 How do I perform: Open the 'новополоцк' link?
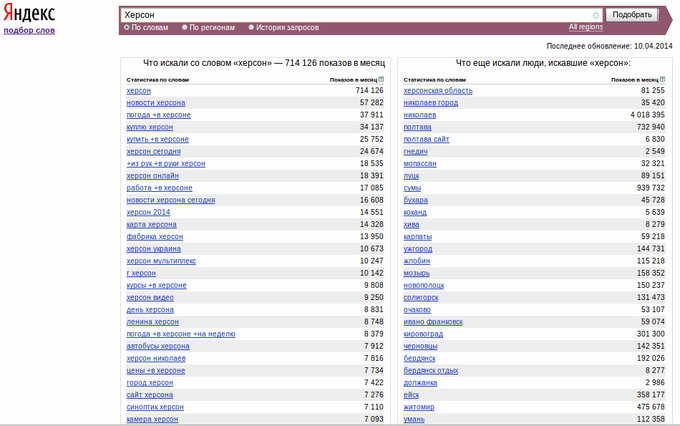[x=424, y=285]
